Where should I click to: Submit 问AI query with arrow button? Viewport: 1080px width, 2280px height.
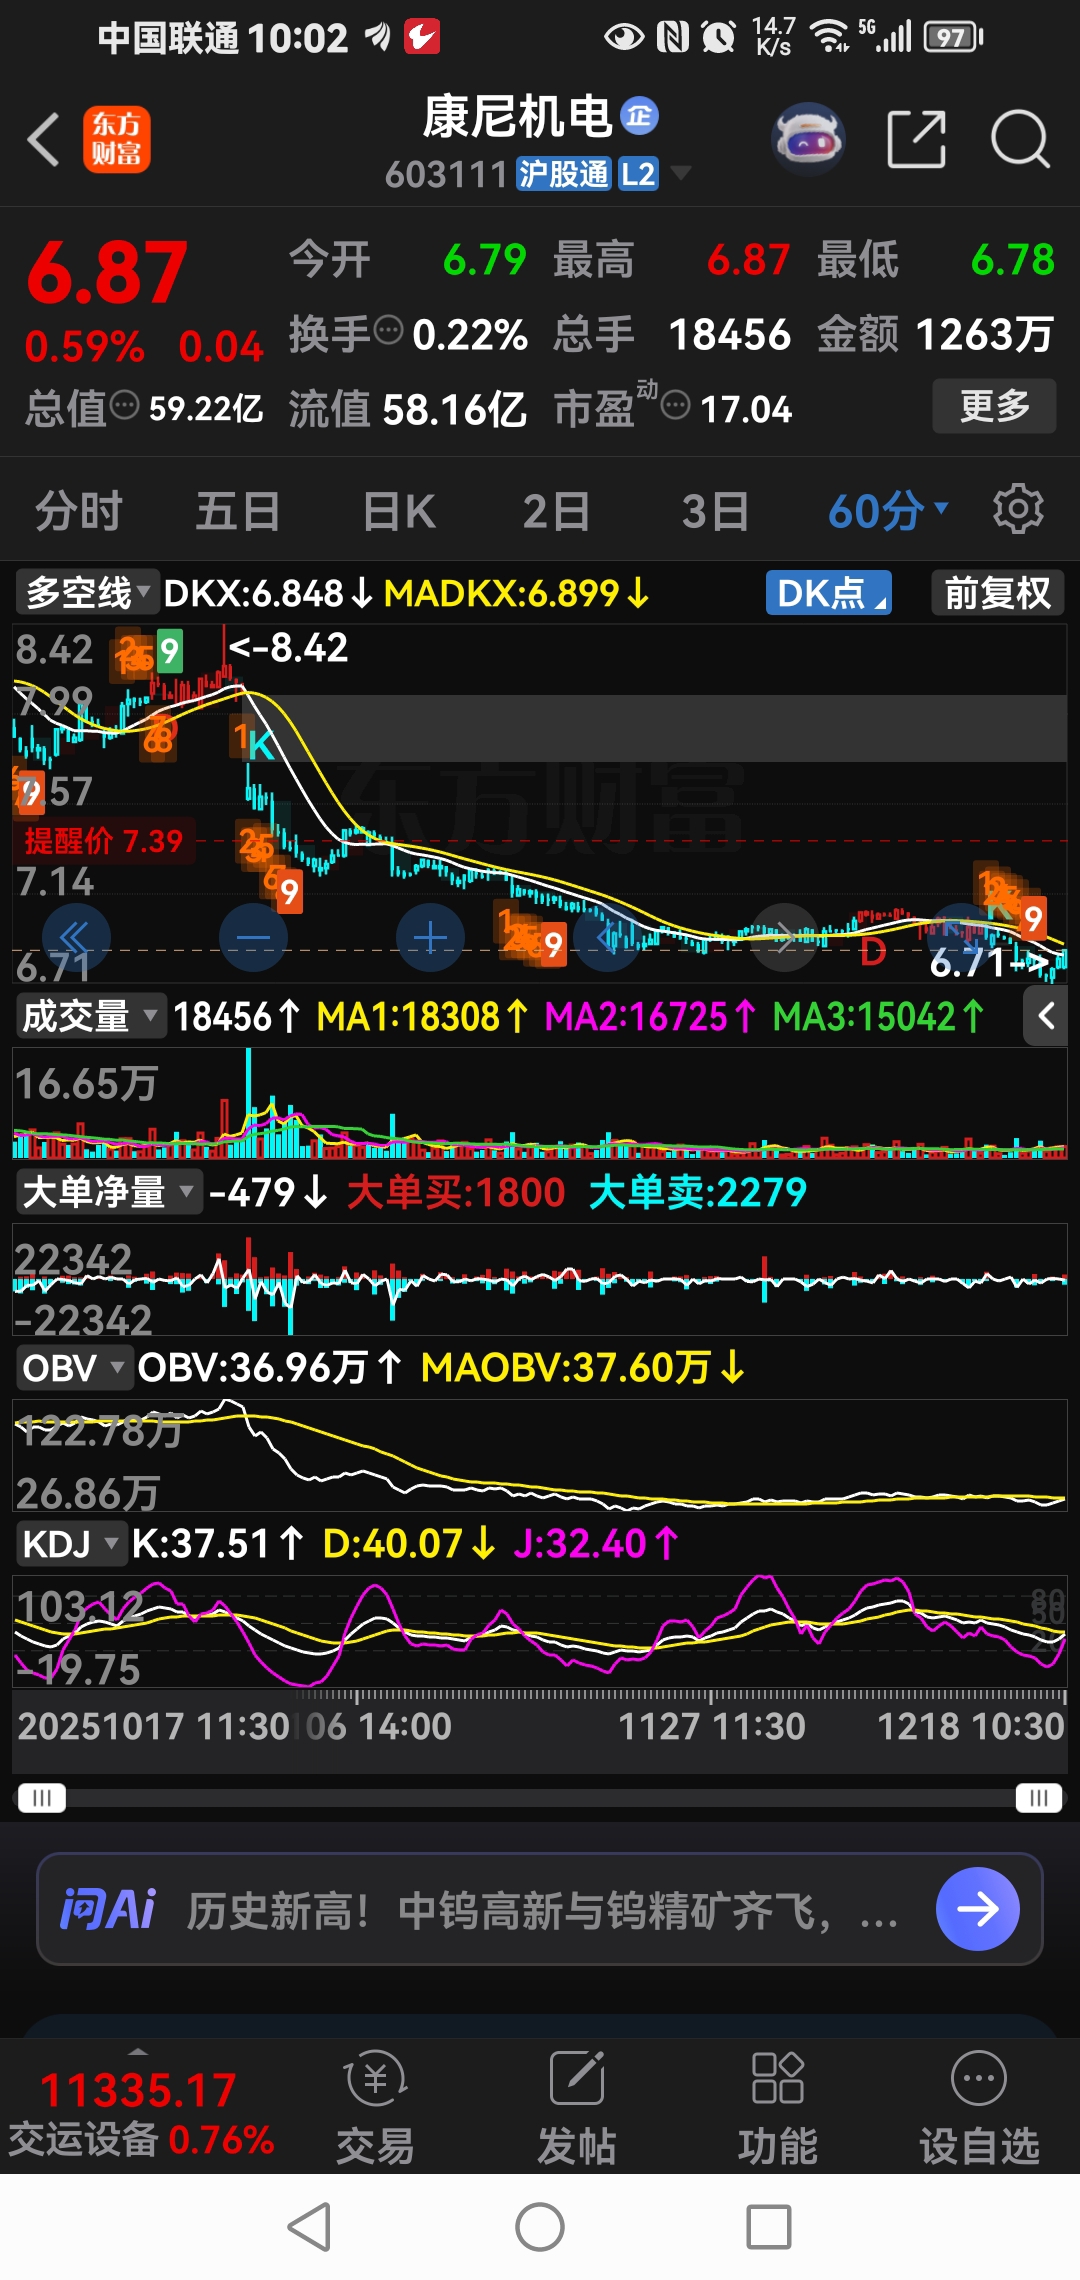[977, 1909]
